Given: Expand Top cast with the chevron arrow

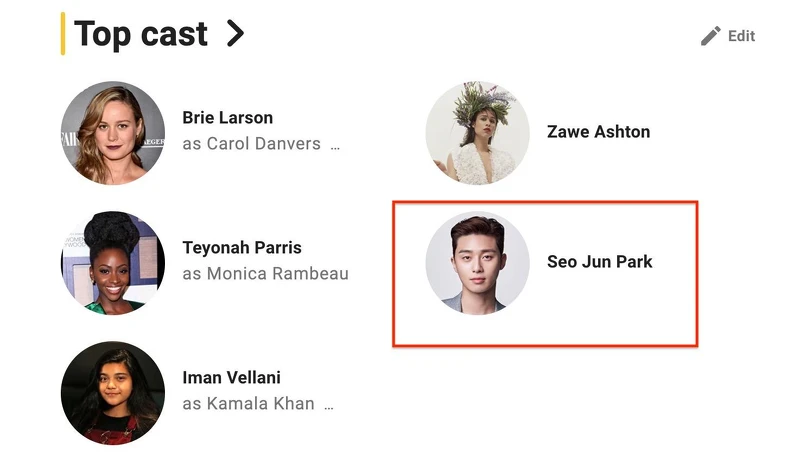Looking at the screenshot, I should pyautogui.click(x=235, y=34).
